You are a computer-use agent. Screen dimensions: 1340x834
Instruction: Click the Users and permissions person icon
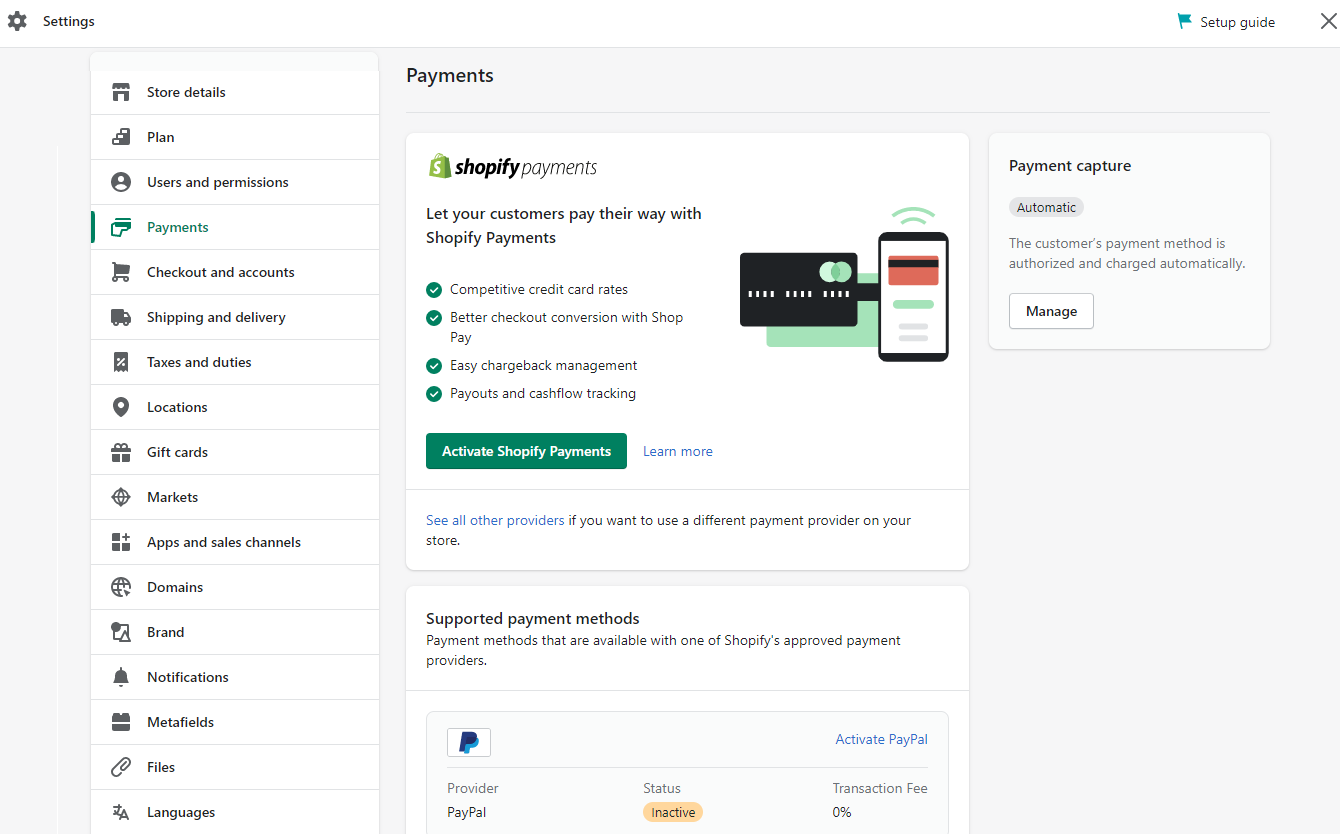click(121, 182)
